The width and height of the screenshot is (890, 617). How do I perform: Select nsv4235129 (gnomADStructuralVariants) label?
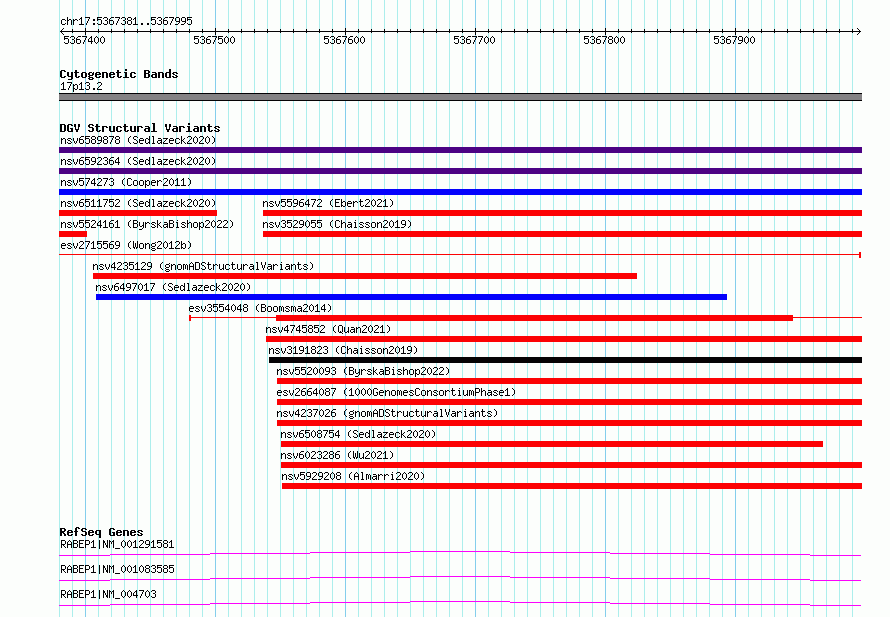(x=203, y=266)
